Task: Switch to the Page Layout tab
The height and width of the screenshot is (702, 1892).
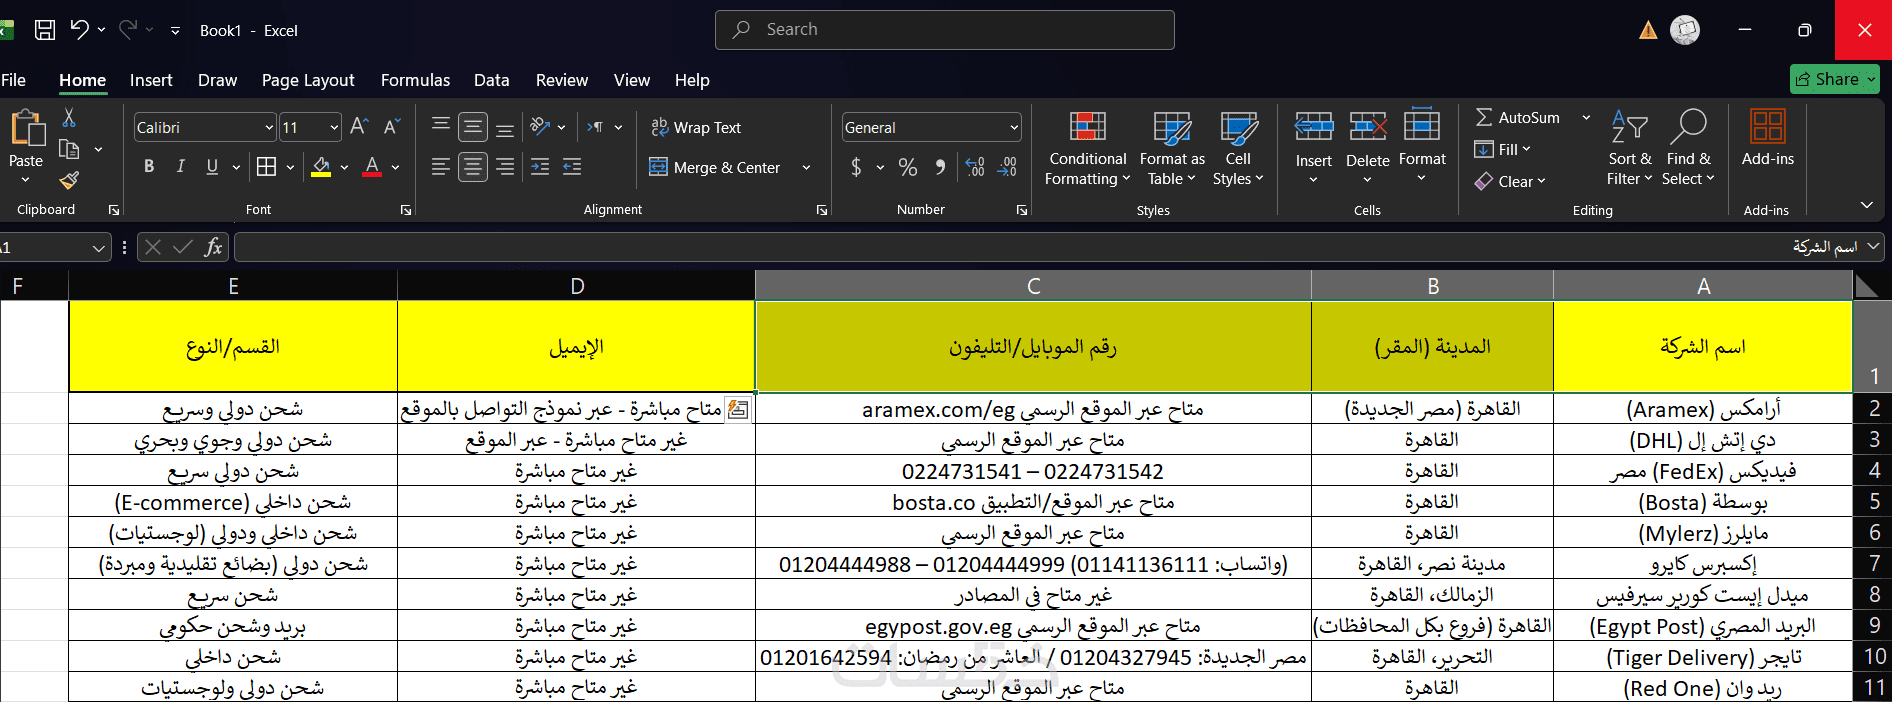Action: point(308,80)
